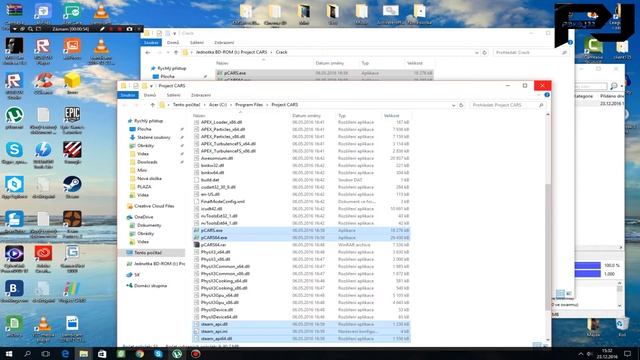Open File Explorer from the taskbar
The height and width of the screenshot is (360, 640).
click(x=84, y=354)
